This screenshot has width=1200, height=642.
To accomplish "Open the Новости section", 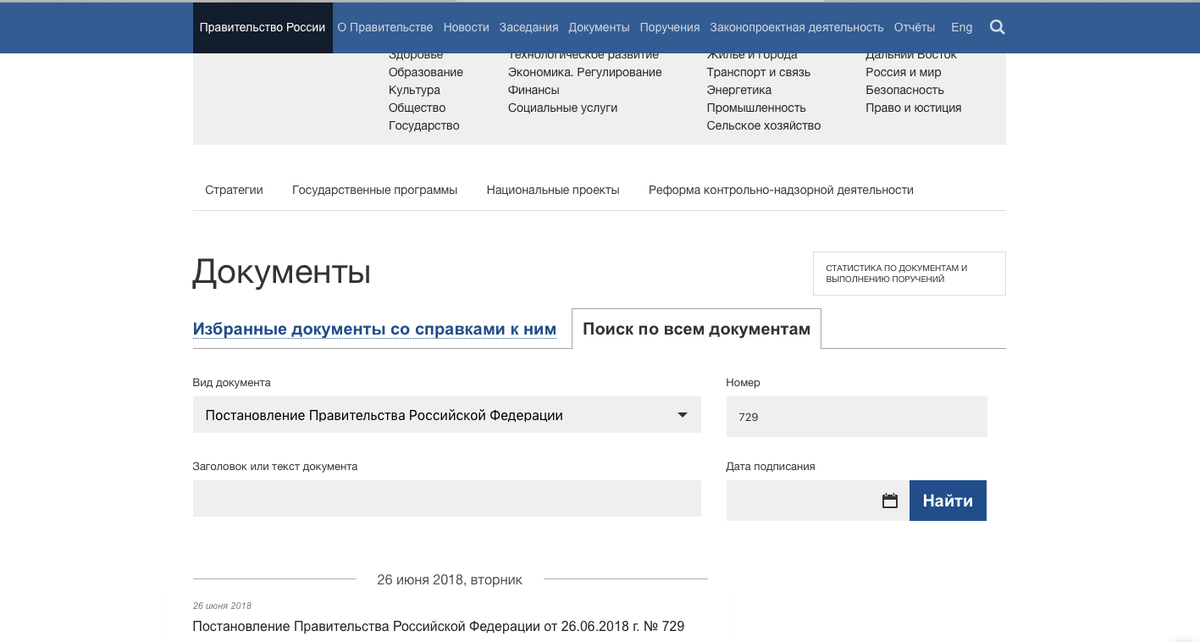I will point(466,27).
